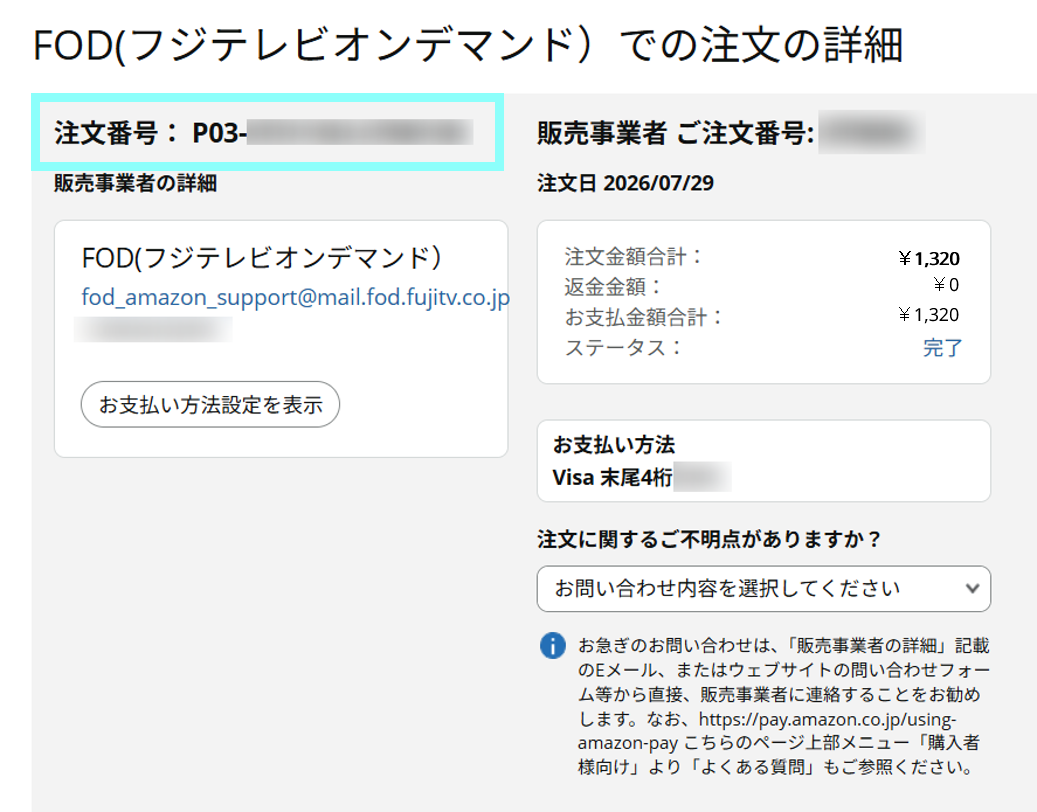
Task: Click 注文に関するご不明点がありますか？ heading
Action: point(709,539)
